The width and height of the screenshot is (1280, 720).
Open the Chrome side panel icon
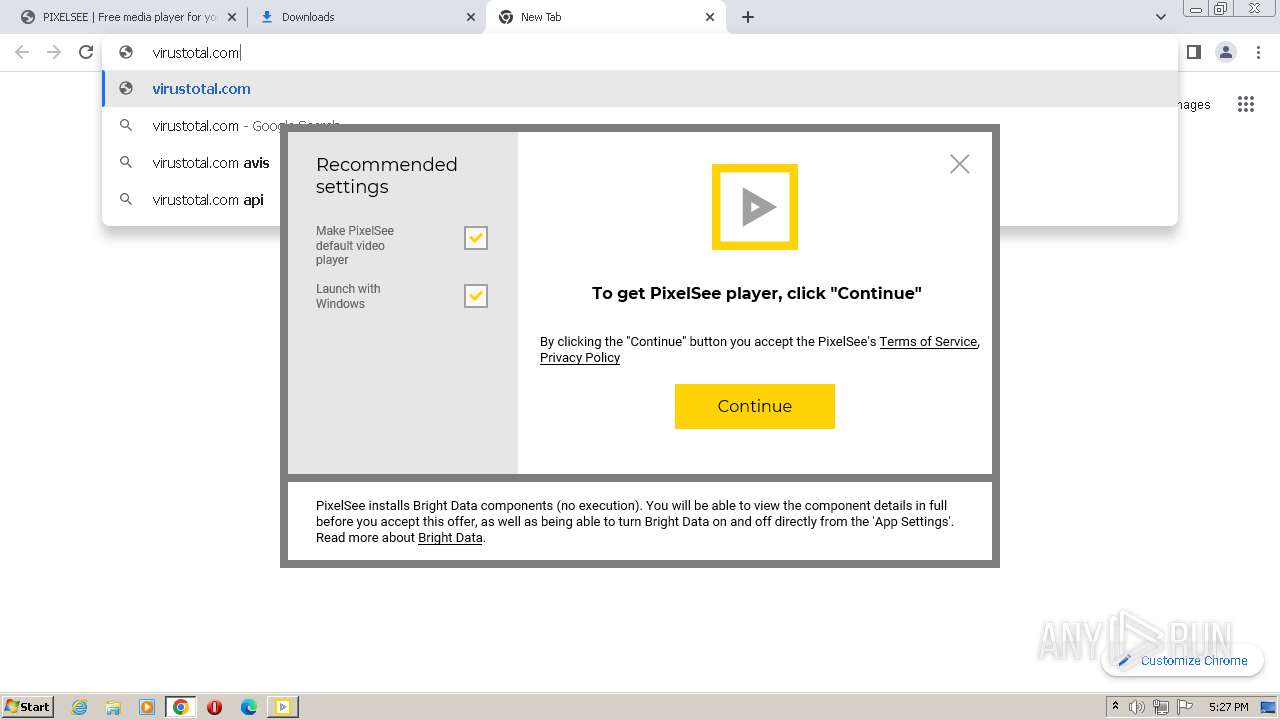coord(1193,52)
